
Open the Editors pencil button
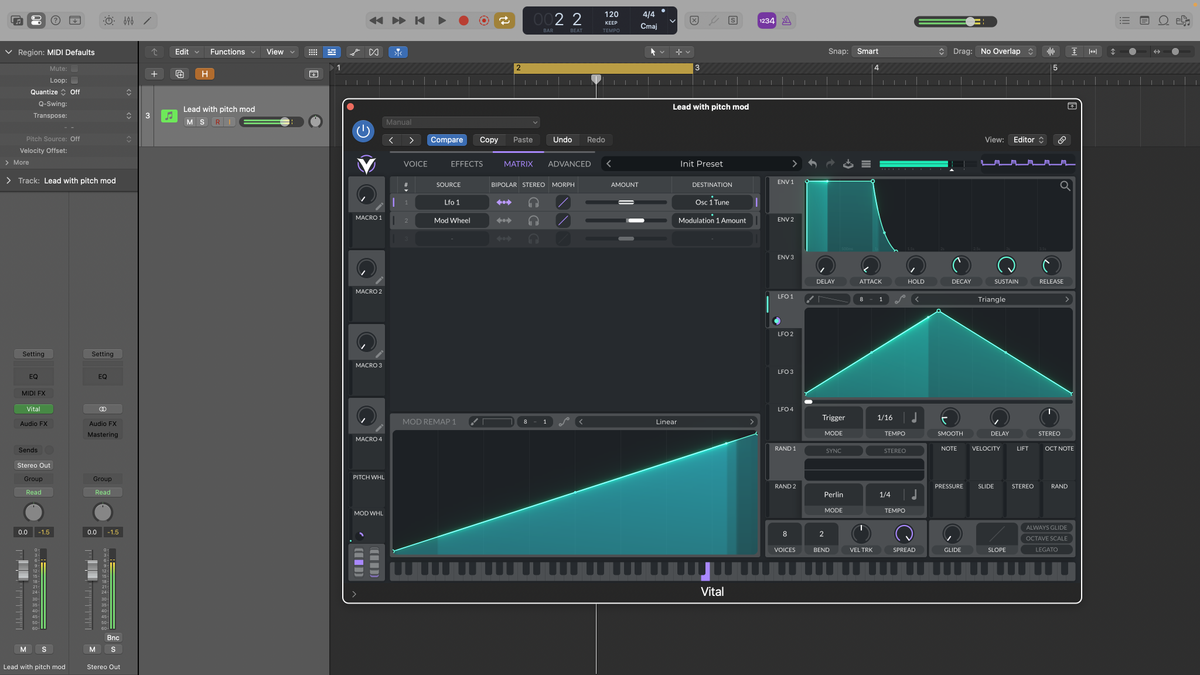(x=148, y=20)
